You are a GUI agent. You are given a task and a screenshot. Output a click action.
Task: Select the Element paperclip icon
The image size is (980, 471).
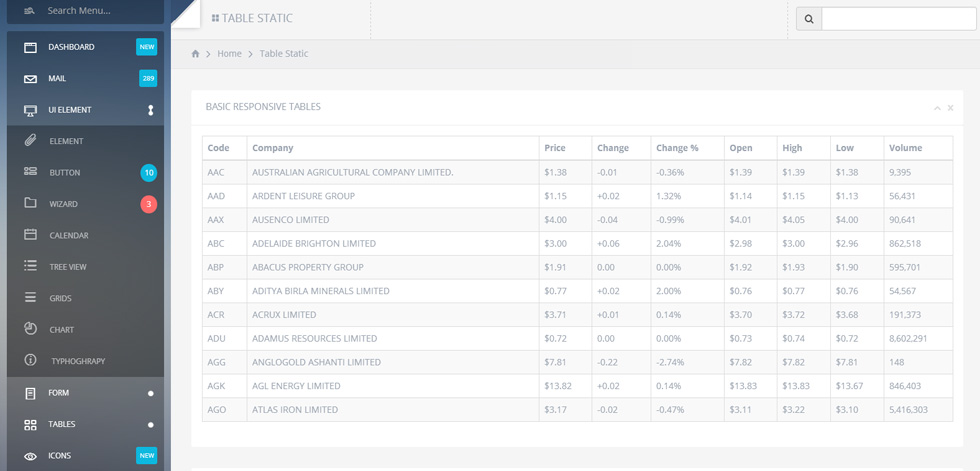(x=30, y=141)
